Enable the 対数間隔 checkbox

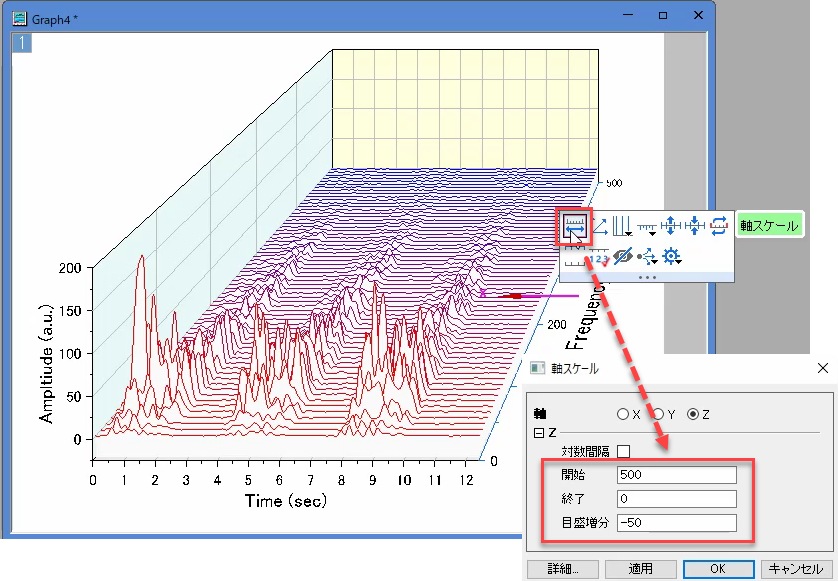point(623,452)
